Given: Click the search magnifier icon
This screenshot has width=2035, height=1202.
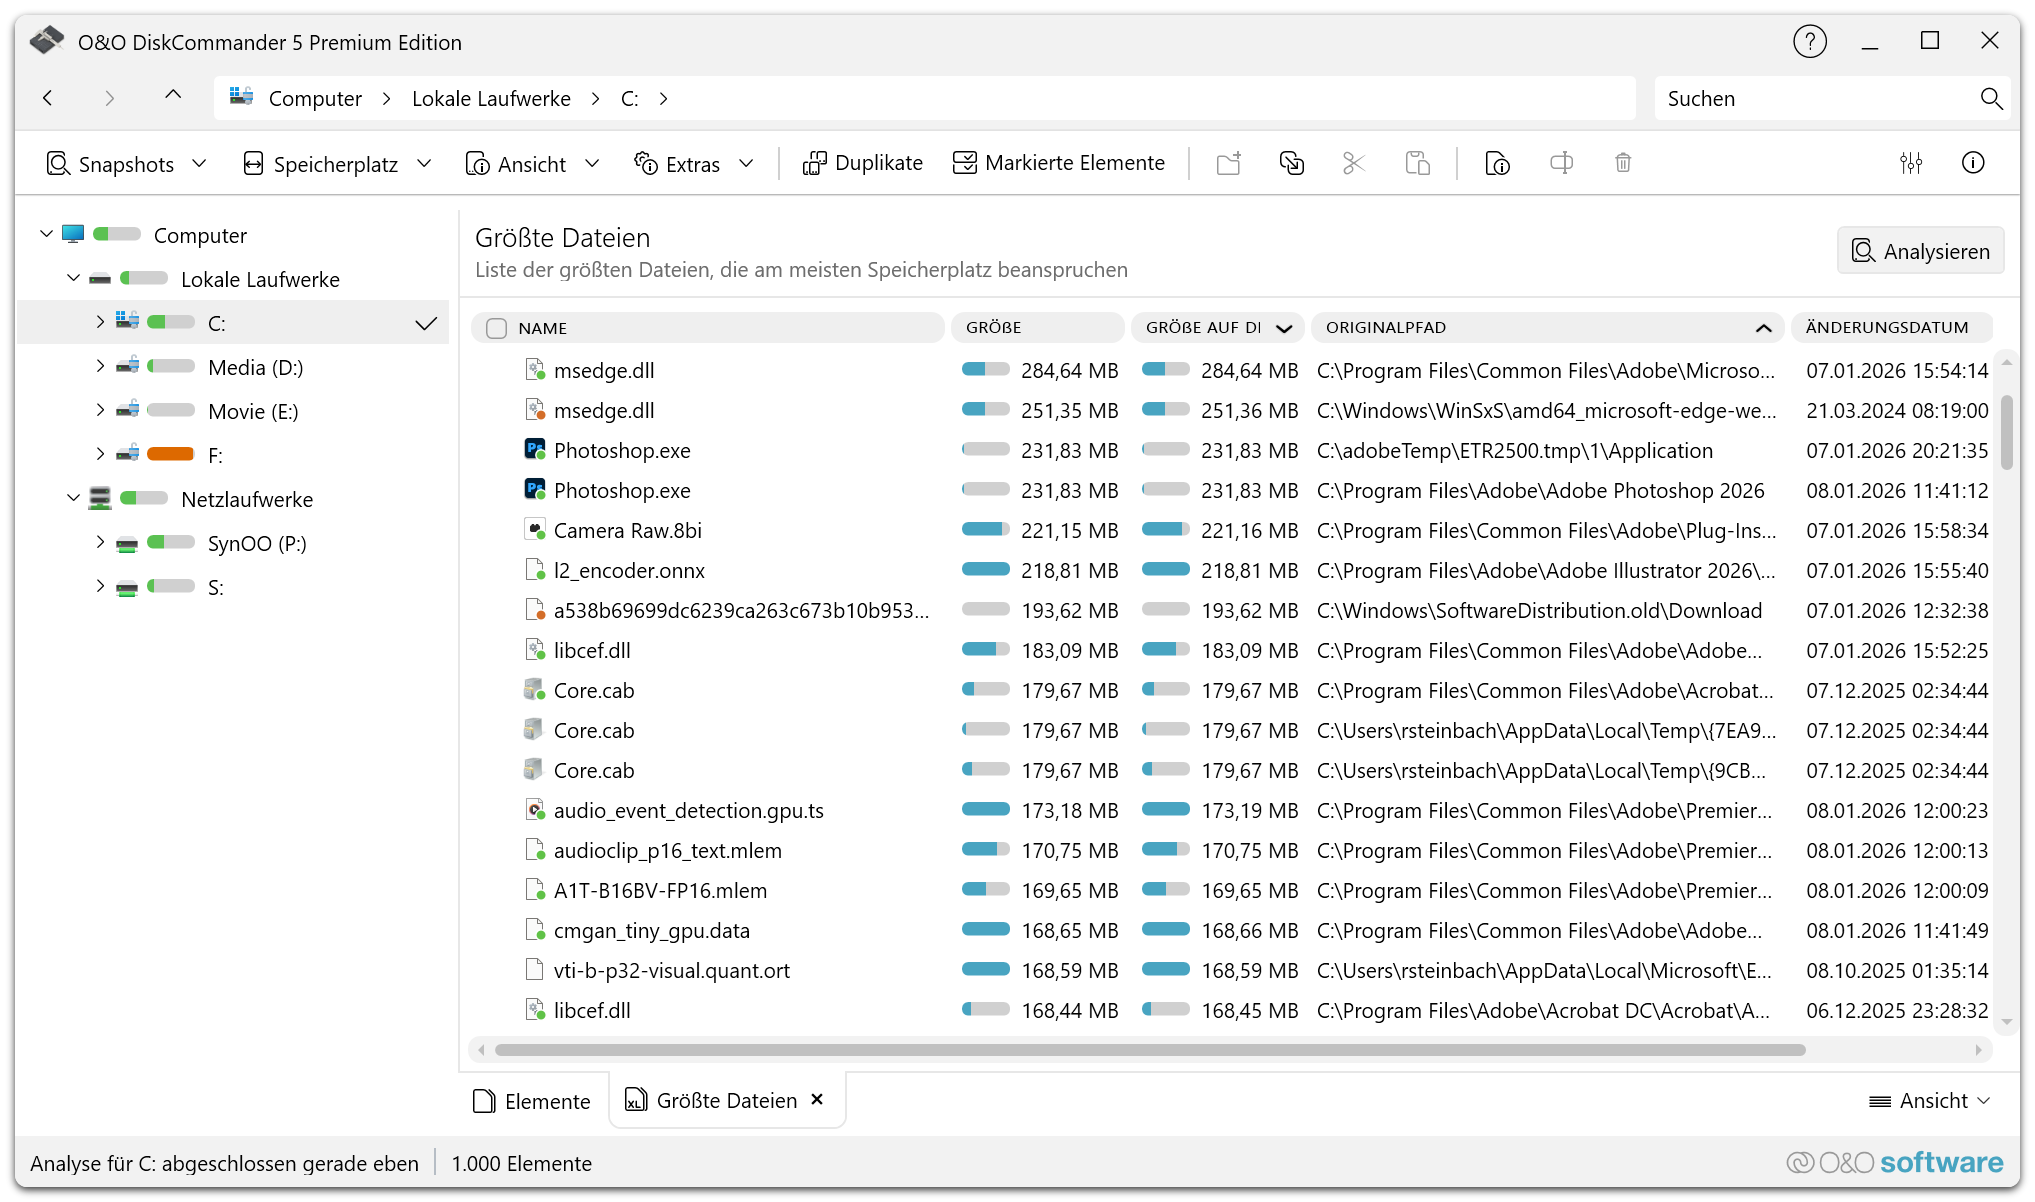Looking at the screenshot, I should click(1990, 98).
